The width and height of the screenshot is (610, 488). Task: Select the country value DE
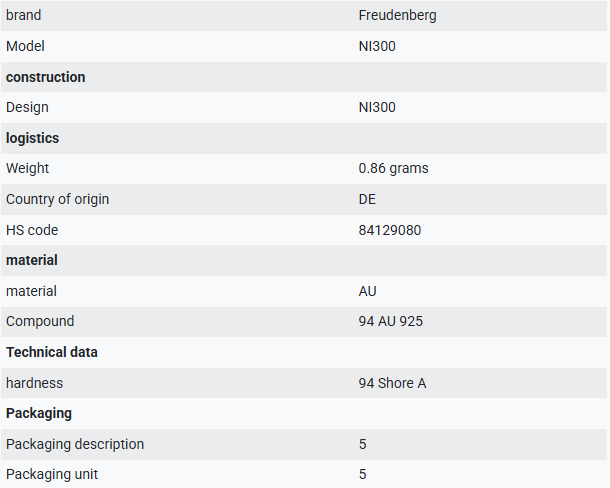367,199
